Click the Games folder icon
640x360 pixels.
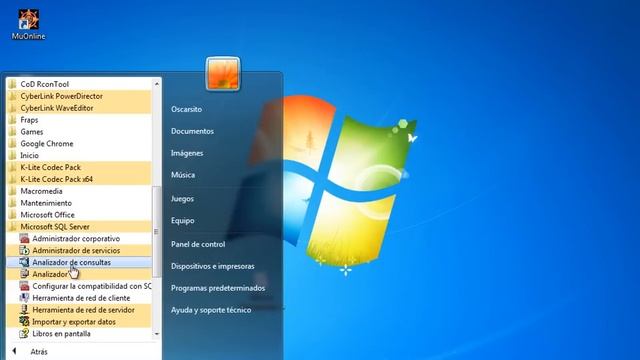(12, 131)
